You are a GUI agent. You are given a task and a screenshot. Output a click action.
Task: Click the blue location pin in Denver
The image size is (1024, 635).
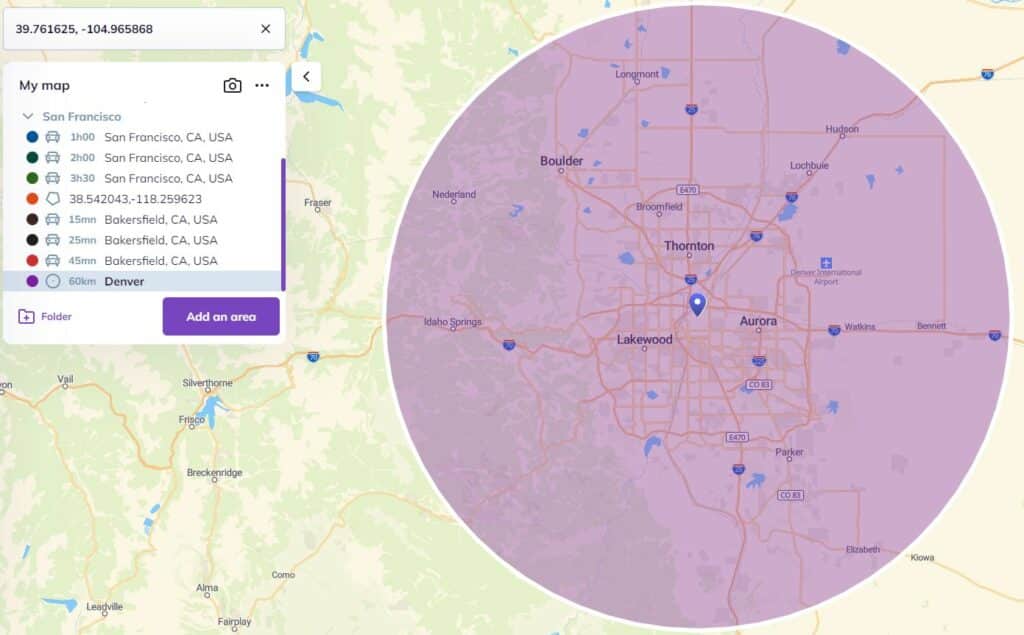click(697, 304)
